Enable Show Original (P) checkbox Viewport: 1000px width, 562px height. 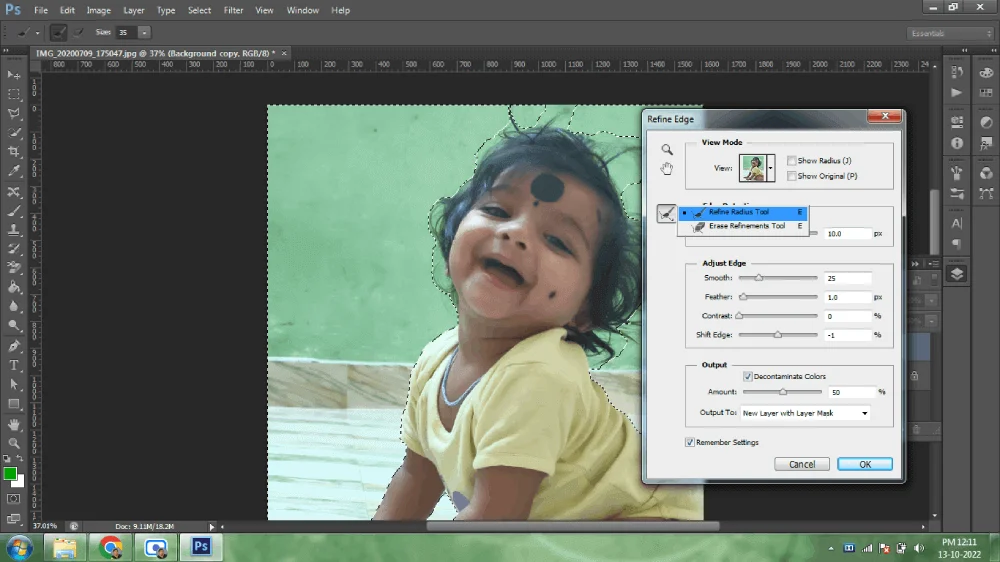tap(791, 176)
